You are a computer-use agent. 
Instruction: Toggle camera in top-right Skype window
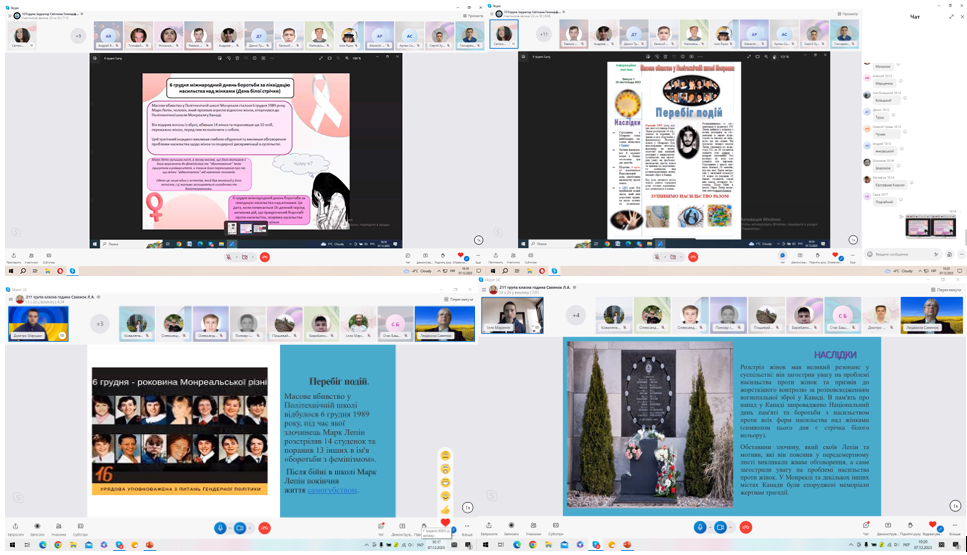pos(673,257)
